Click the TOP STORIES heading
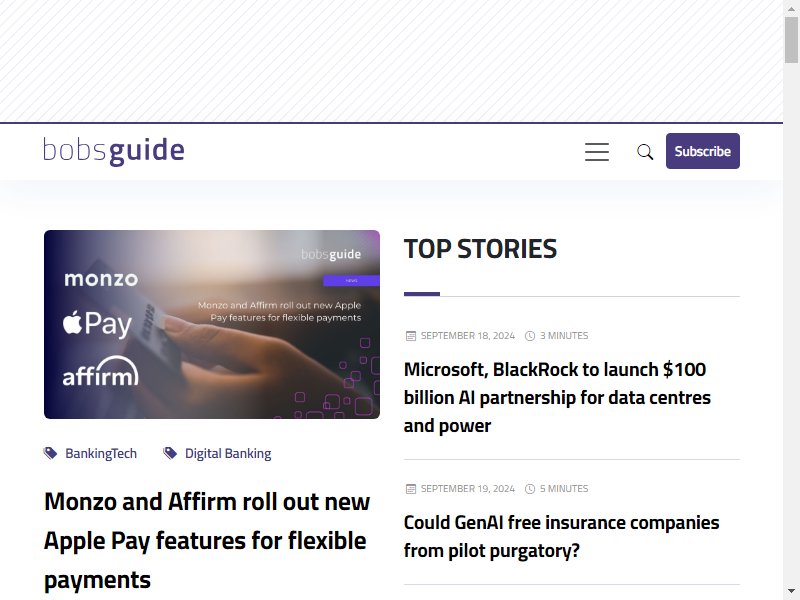This screenshot has height=600, width=800. (x=480, y=249)
